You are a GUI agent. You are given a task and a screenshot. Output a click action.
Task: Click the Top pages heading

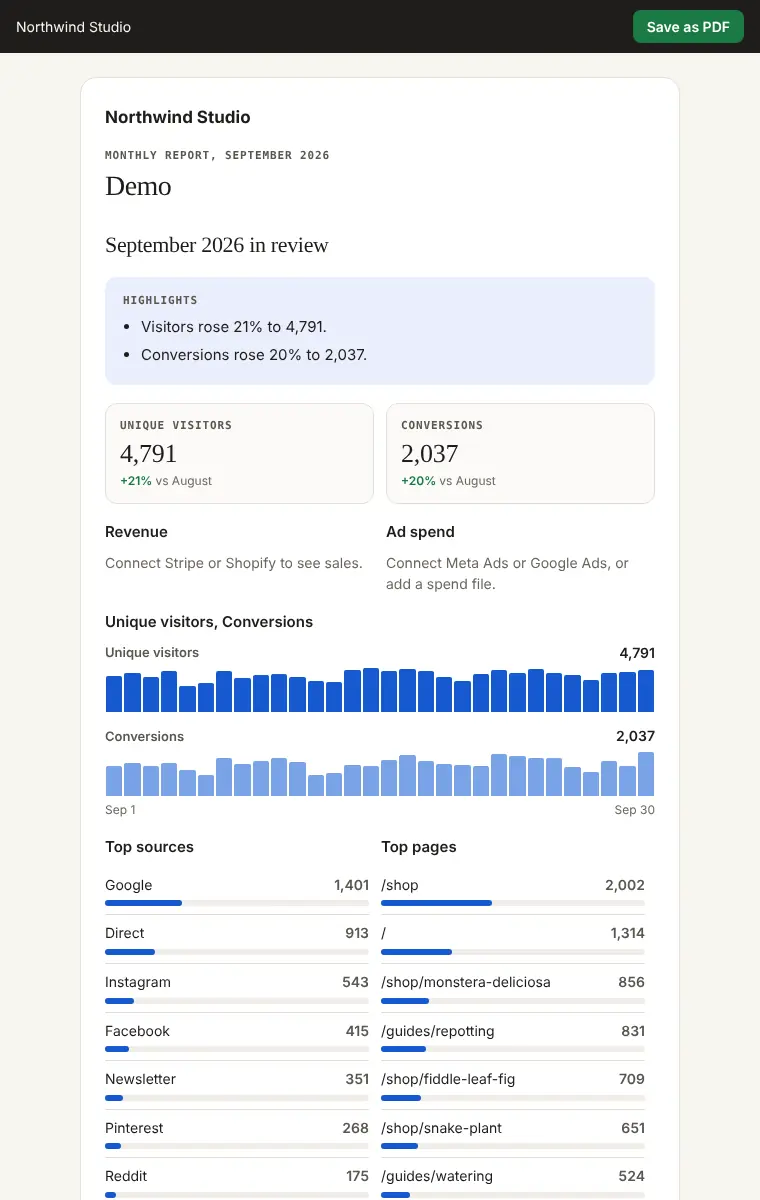(418, 847)
